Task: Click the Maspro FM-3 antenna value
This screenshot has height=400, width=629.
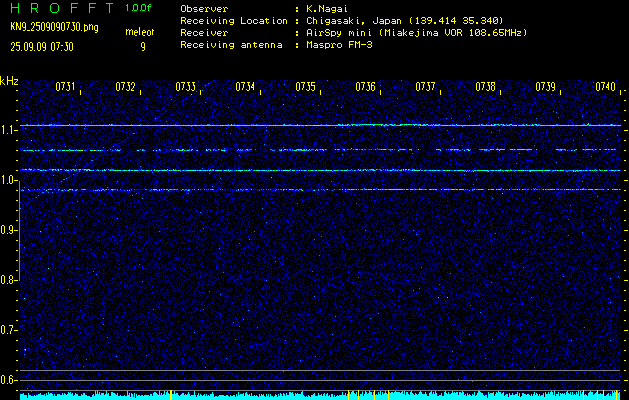Action: (x=339, y=45)
